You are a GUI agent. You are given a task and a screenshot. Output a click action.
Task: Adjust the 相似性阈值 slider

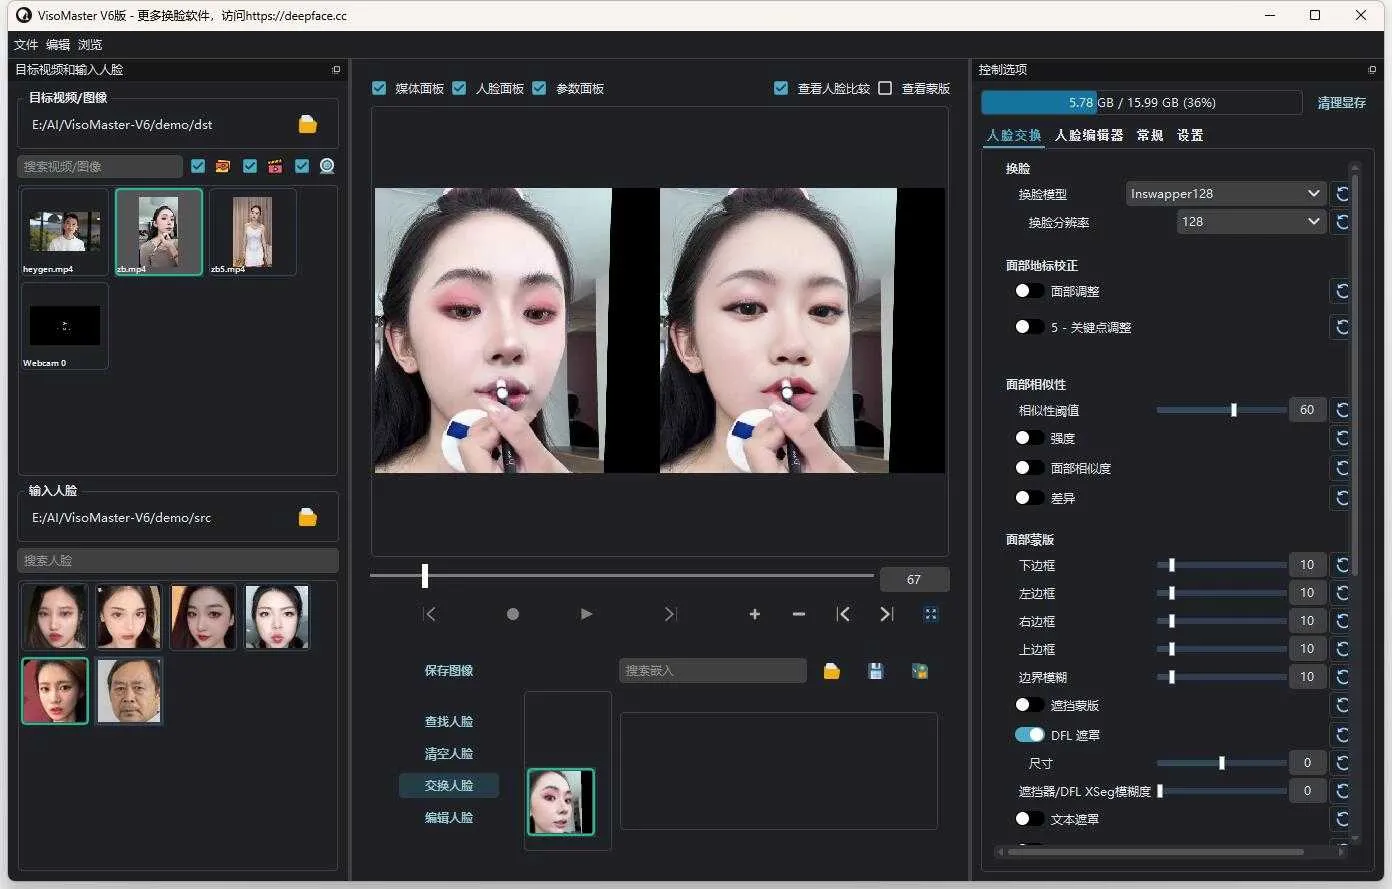coord(1221,410)
